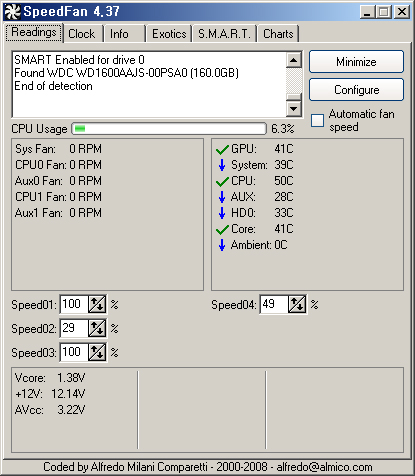Click the Speed01 value field
Image resolution: width=415 pixels, height=476 pixels.
[x=74, y=304]
